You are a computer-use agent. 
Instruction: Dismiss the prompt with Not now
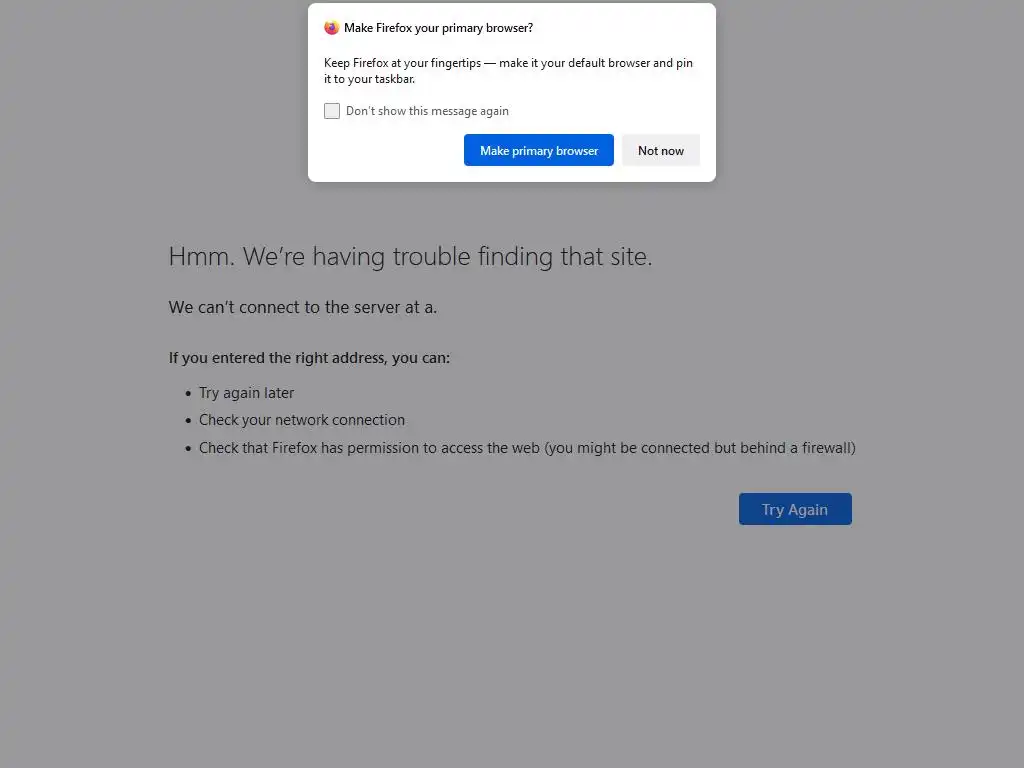coord(661,151)
